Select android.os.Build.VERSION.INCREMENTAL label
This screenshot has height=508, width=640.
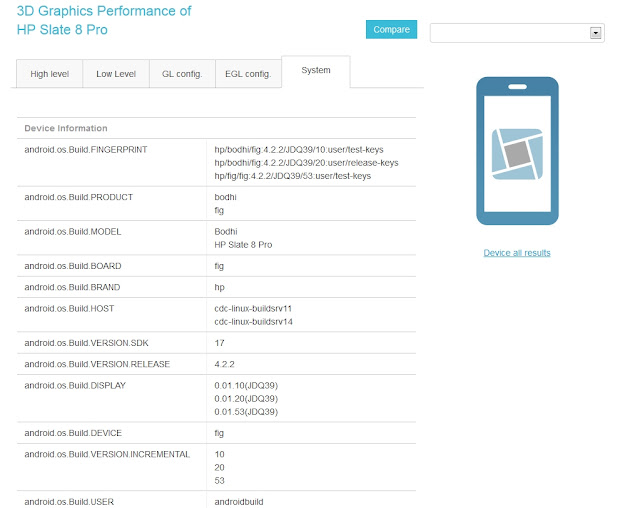pos(107,455)
